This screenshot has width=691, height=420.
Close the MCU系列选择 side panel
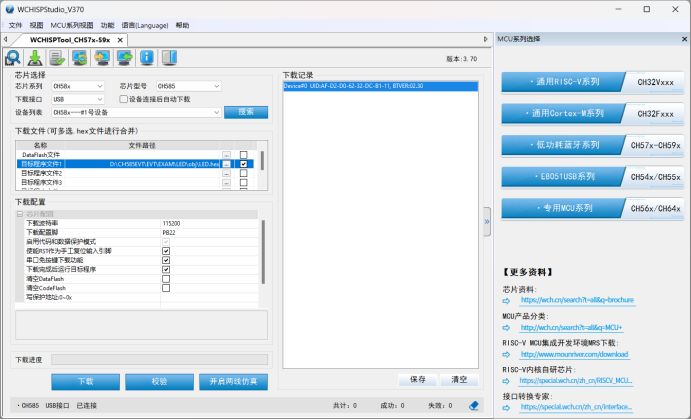[684, 39]
